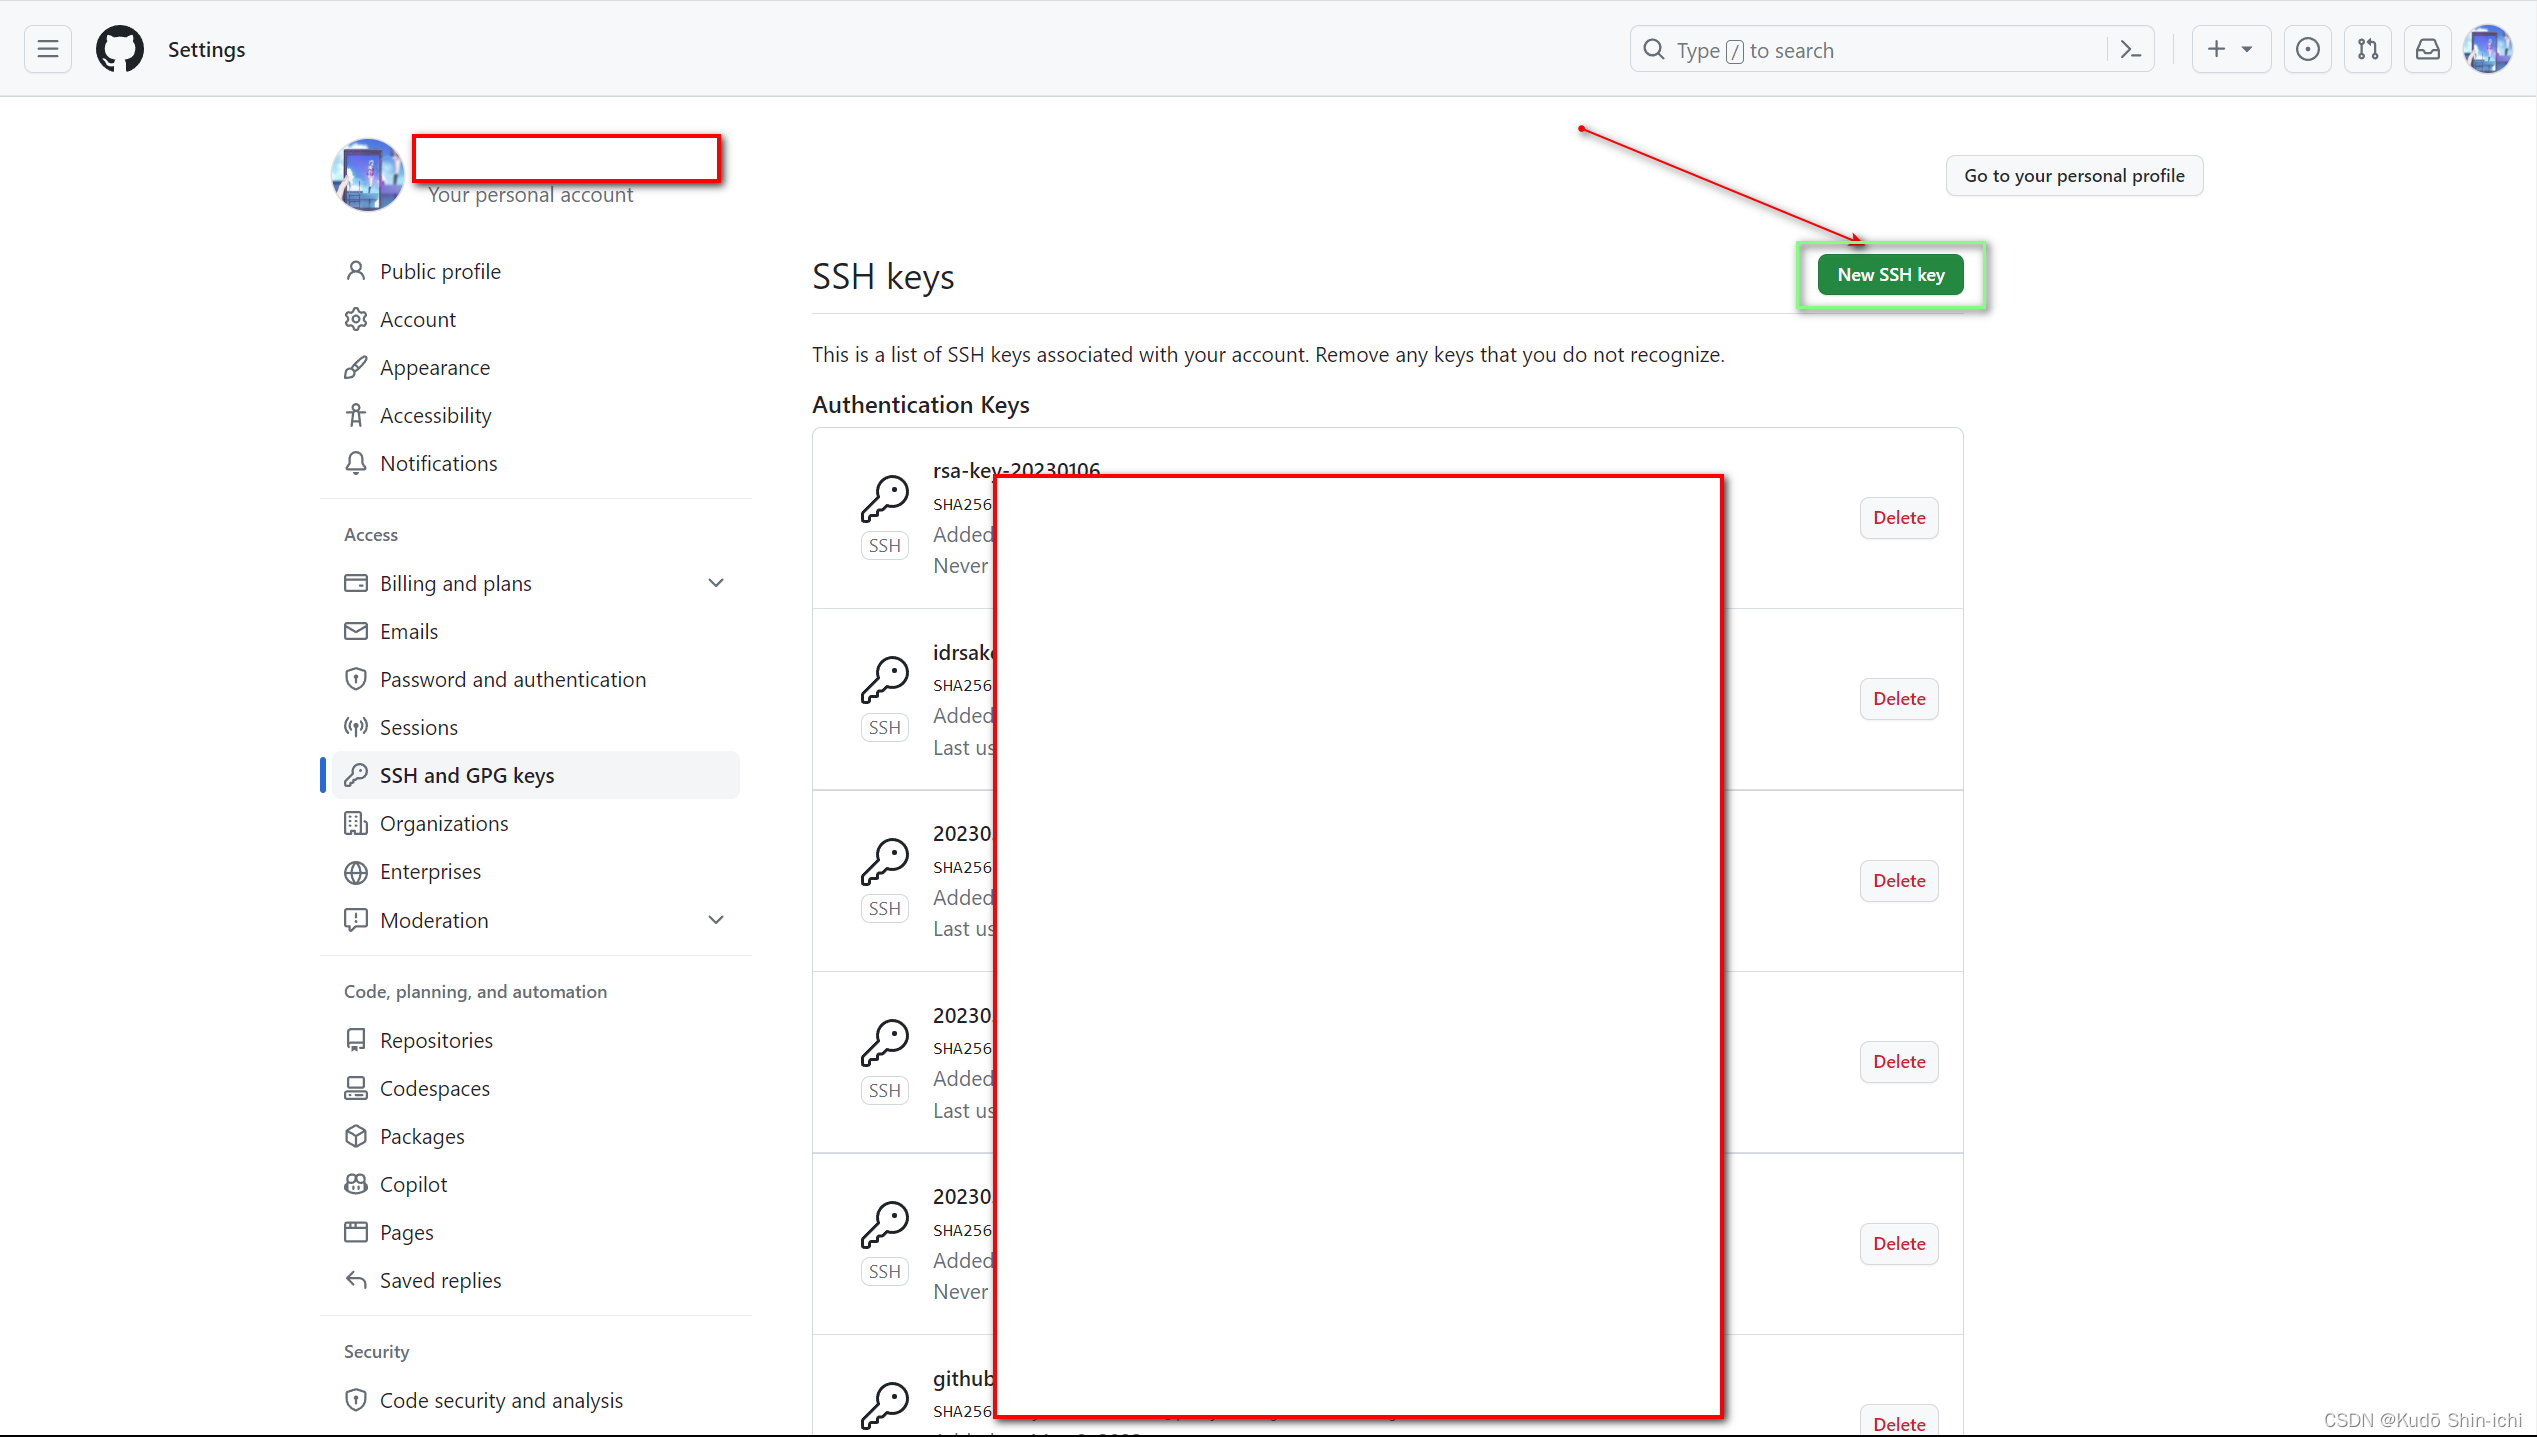Navigate to Organizations settings page
2537x1437 pixels.
pos(444,824)
